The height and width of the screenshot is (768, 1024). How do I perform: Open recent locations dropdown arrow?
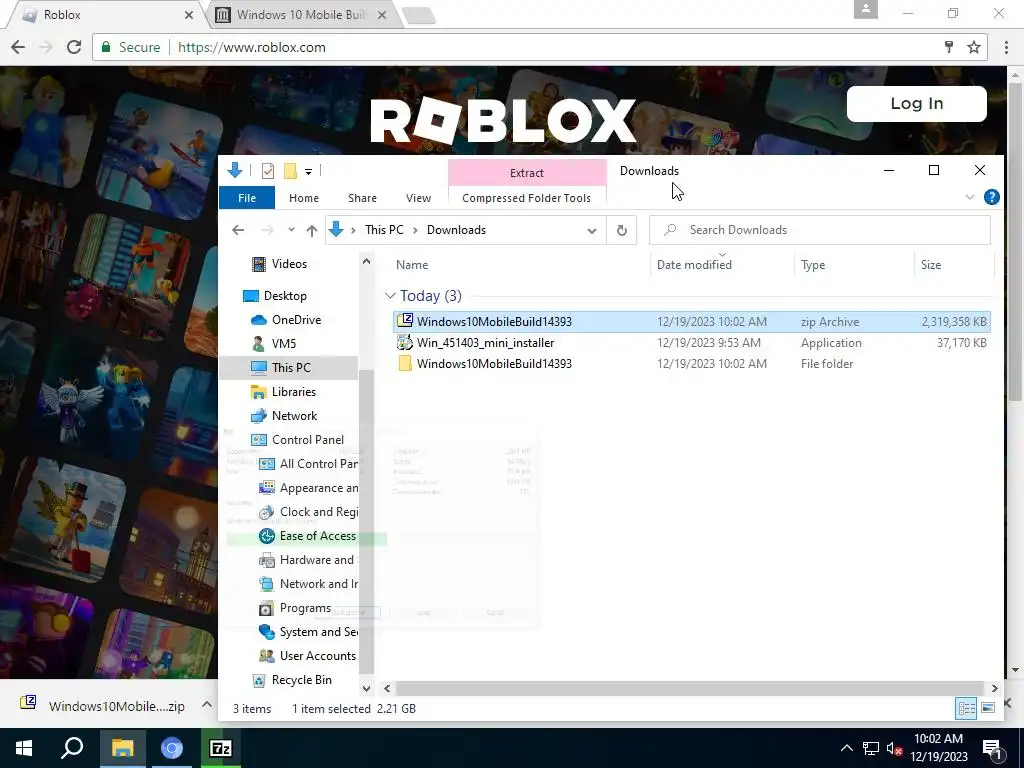[x=291, y=230]
